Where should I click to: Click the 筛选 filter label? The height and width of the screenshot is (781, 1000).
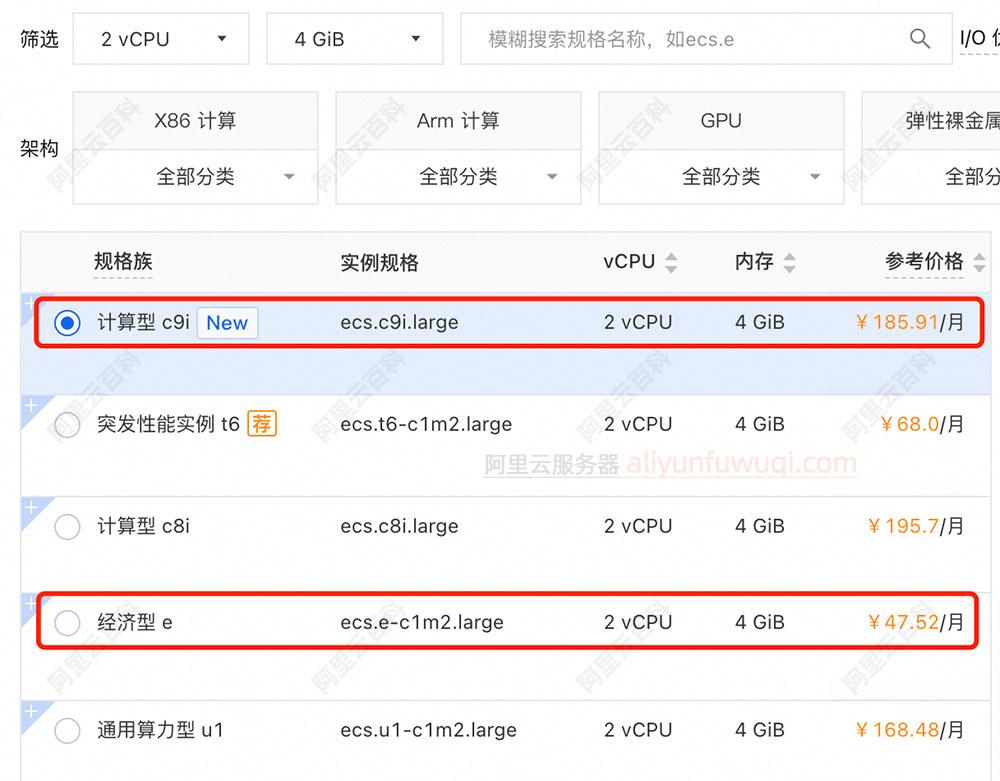coord(40,39)
